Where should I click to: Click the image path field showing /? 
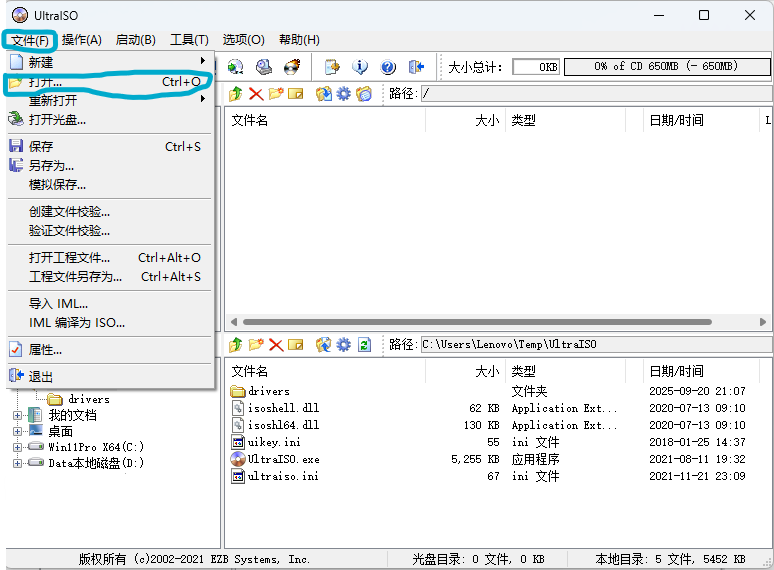point(596,94)
